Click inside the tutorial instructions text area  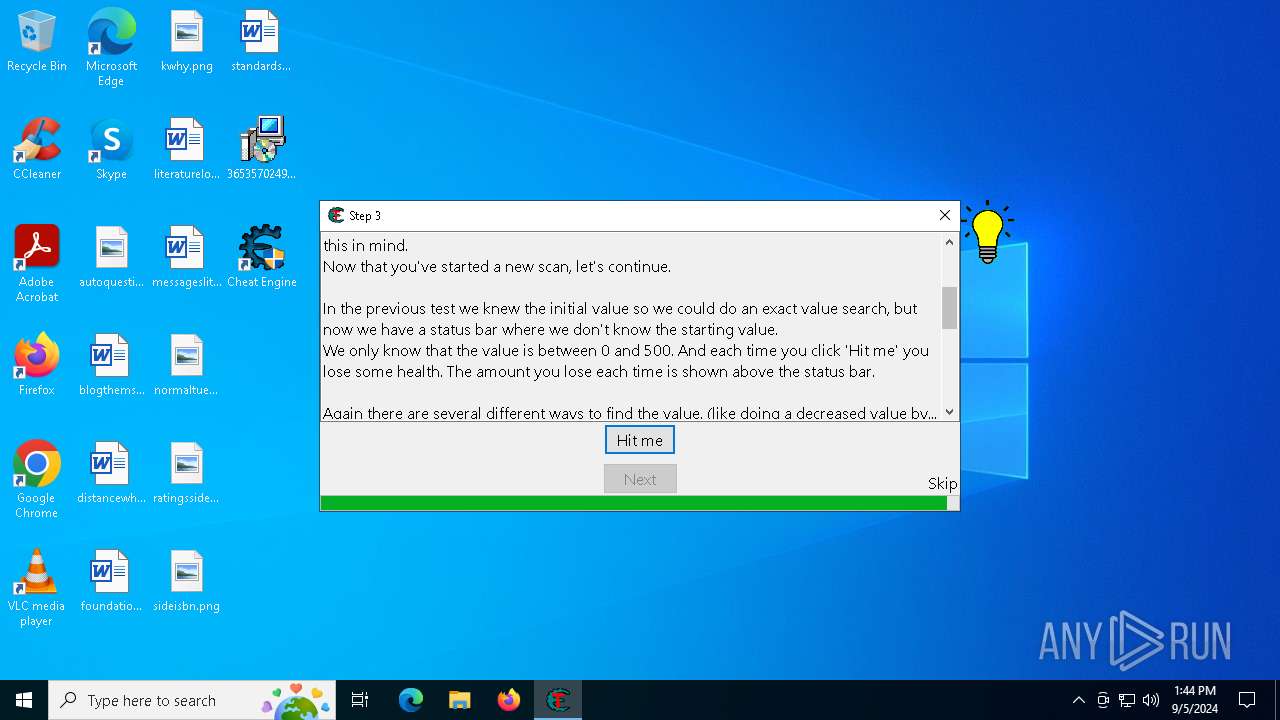pyautogui.click(x=631, y=327)
